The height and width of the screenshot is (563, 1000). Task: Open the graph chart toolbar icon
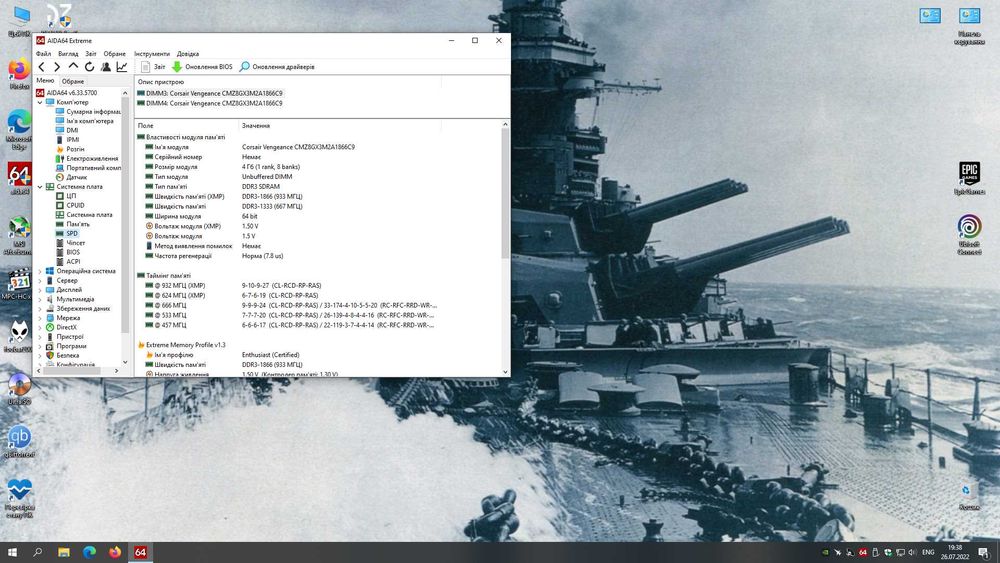pos(122,66)
